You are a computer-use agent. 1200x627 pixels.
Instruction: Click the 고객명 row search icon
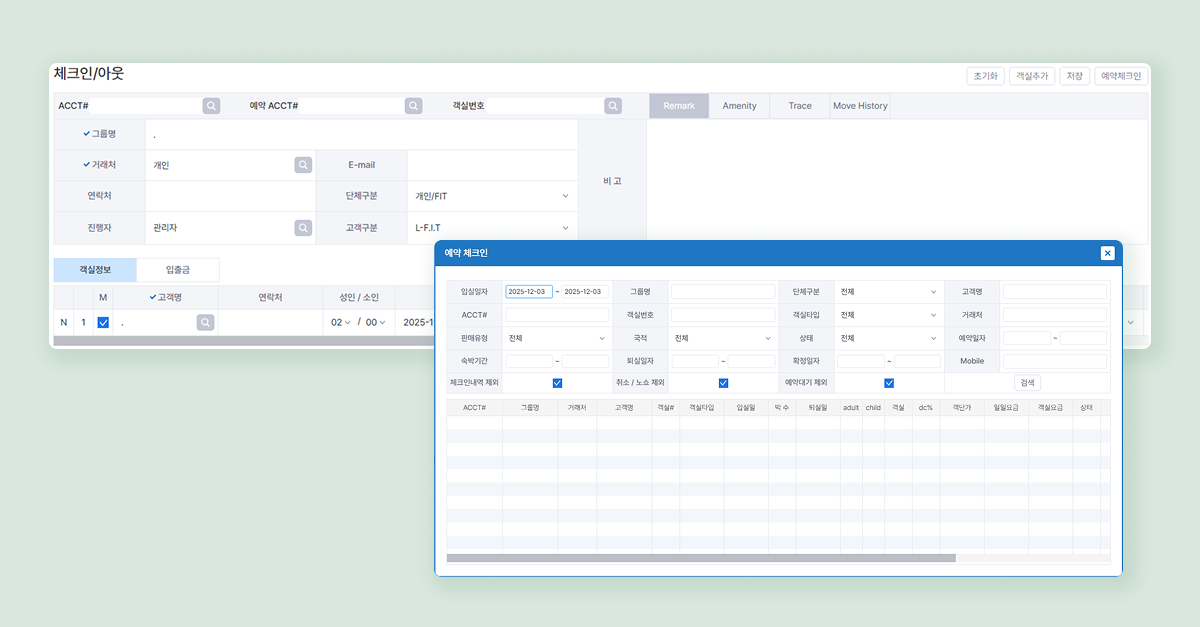click(x=205, y=322)
